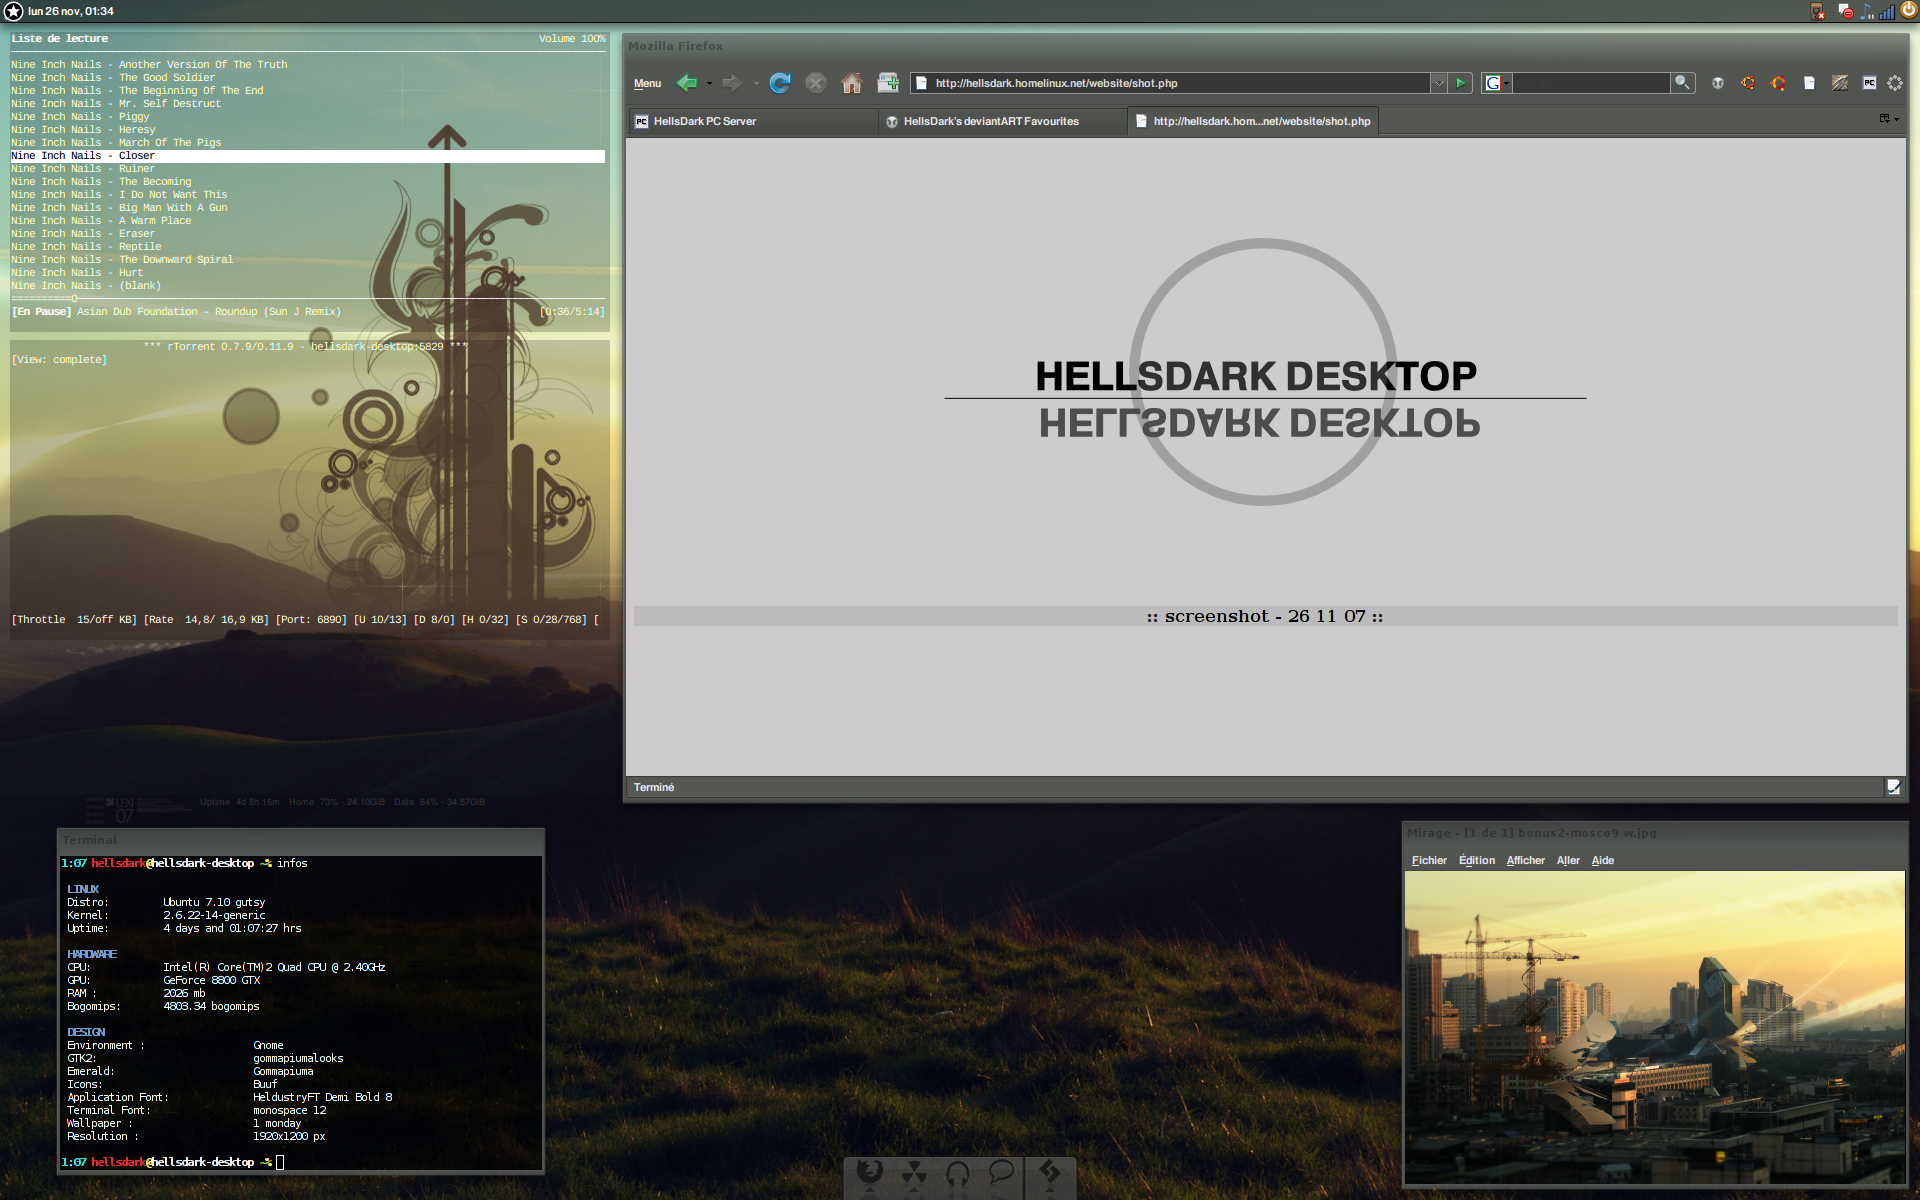Click the Firefox forward arrow button
Viewport: 1920px width, 1200px height.
(731, 83)
